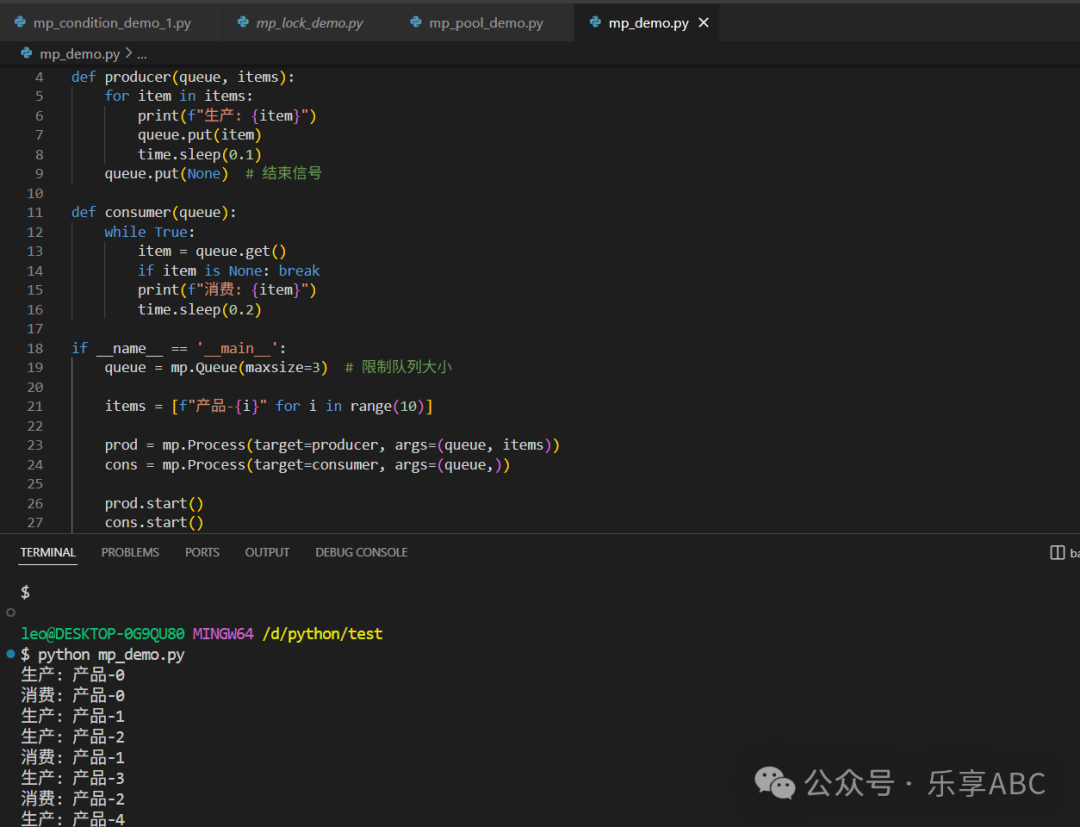This screenshot has width=1080, height=827.
Task: Switch to the PROBLEMS panel tab
Action: pyautogui.click(x=130, y=552)
